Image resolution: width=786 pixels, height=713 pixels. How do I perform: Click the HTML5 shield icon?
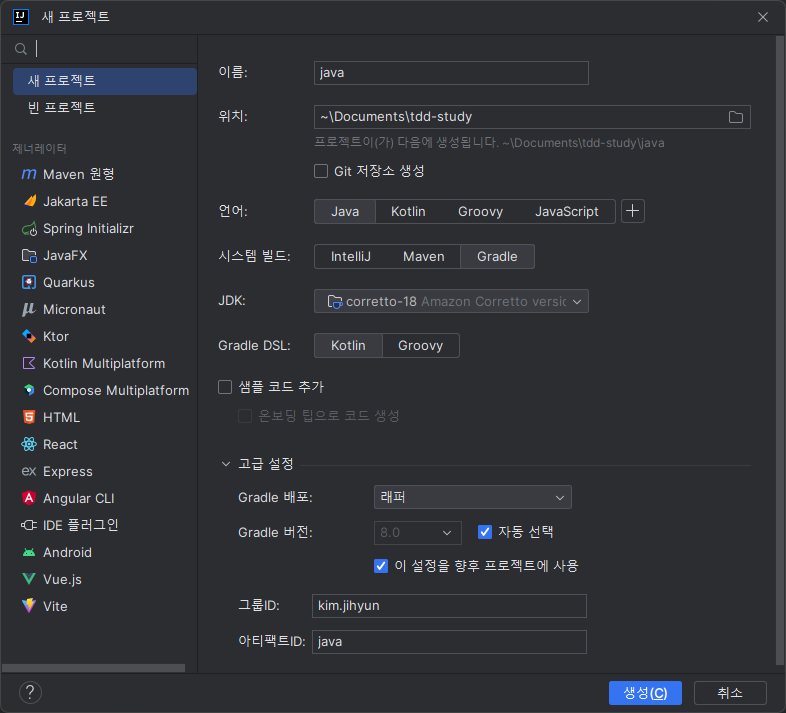tap(29, 417)
